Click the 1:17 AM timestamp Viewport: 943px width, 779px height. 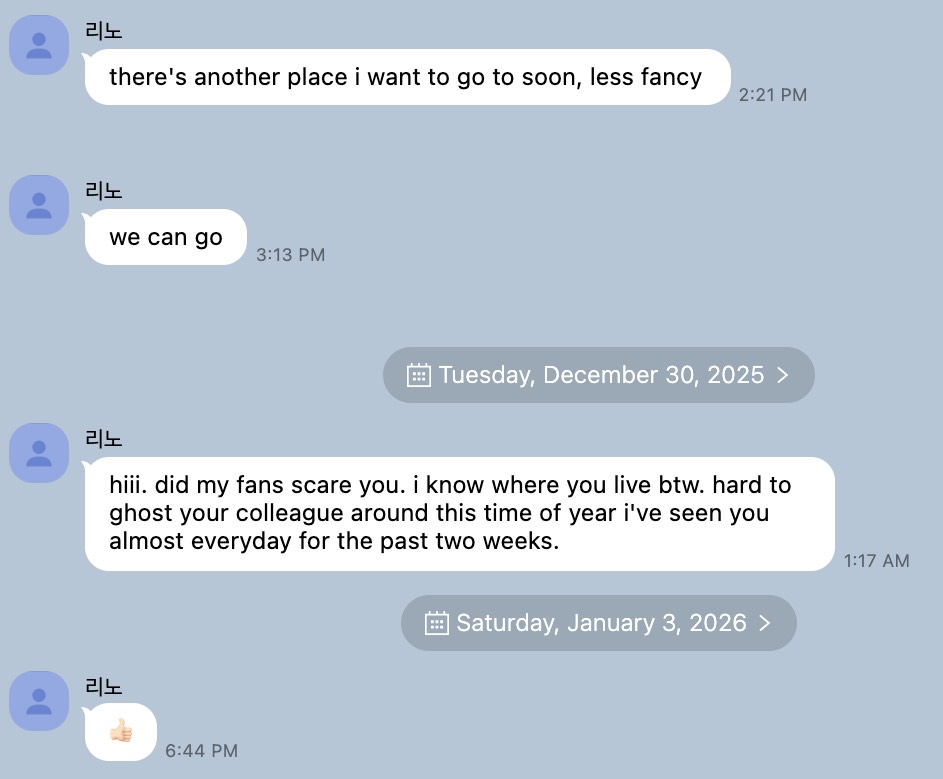click(x=876, y=561)
